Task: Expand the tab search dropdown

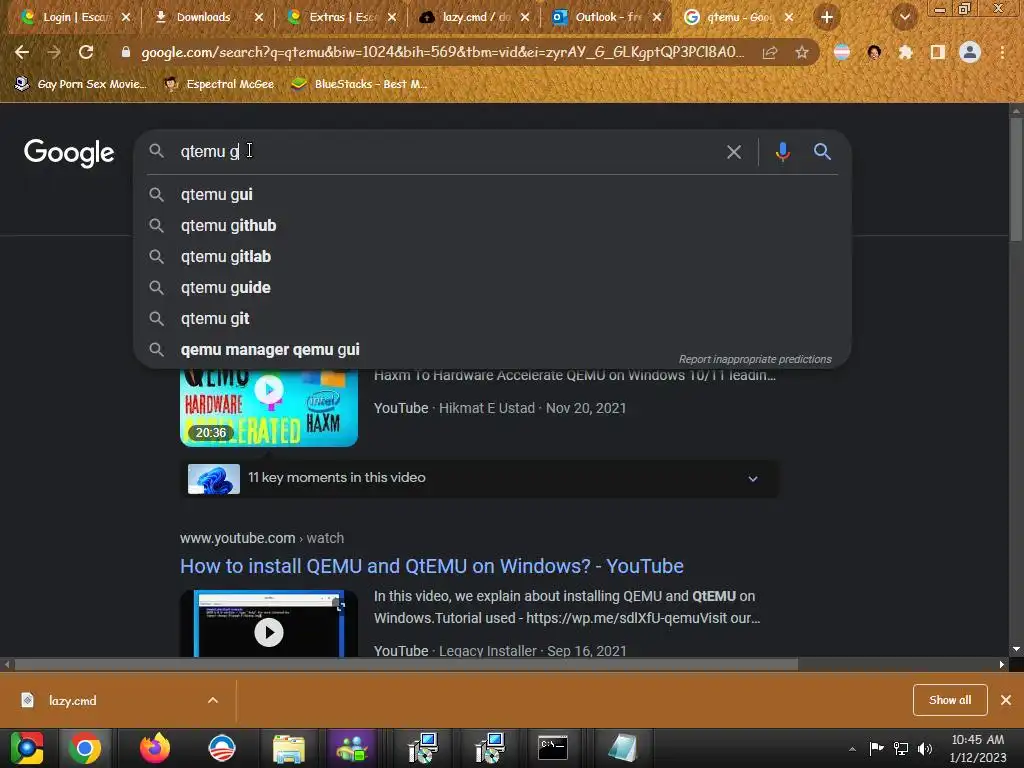Action: [x=905, y=18]
